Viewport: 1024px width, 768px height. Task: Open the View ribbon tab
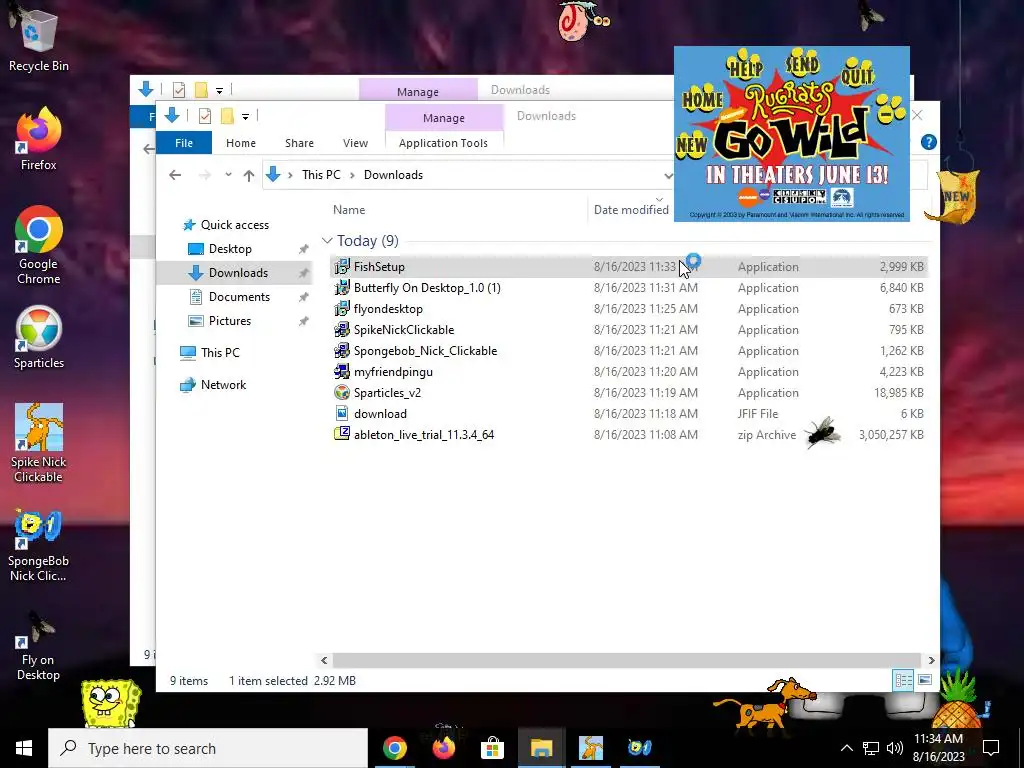click(x=355, y=142)
